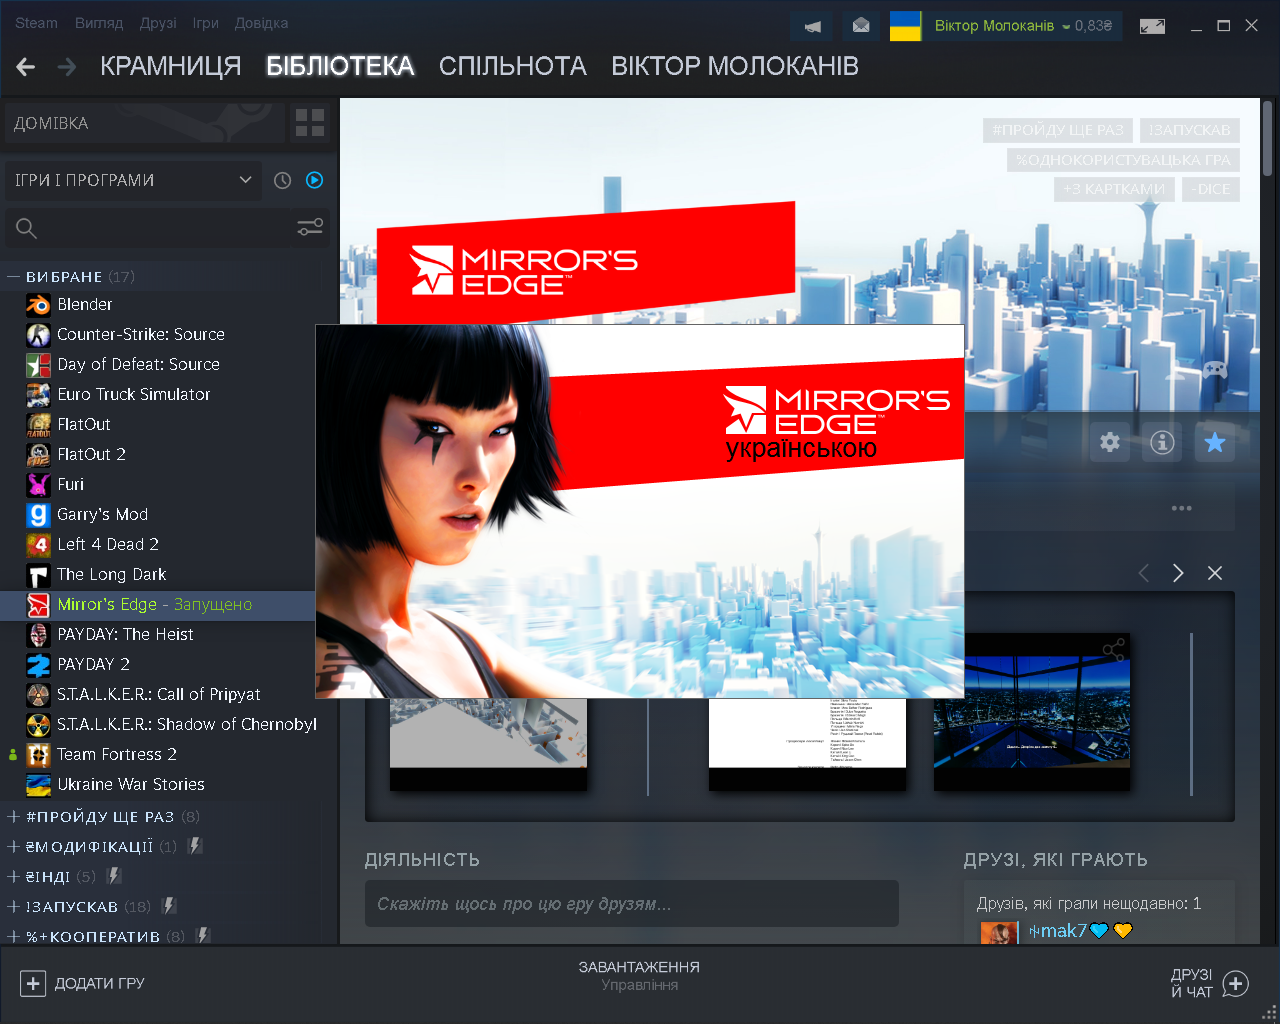
Task: Expand the КООПЕРАТИВ collection
Action: pos(13,937)
